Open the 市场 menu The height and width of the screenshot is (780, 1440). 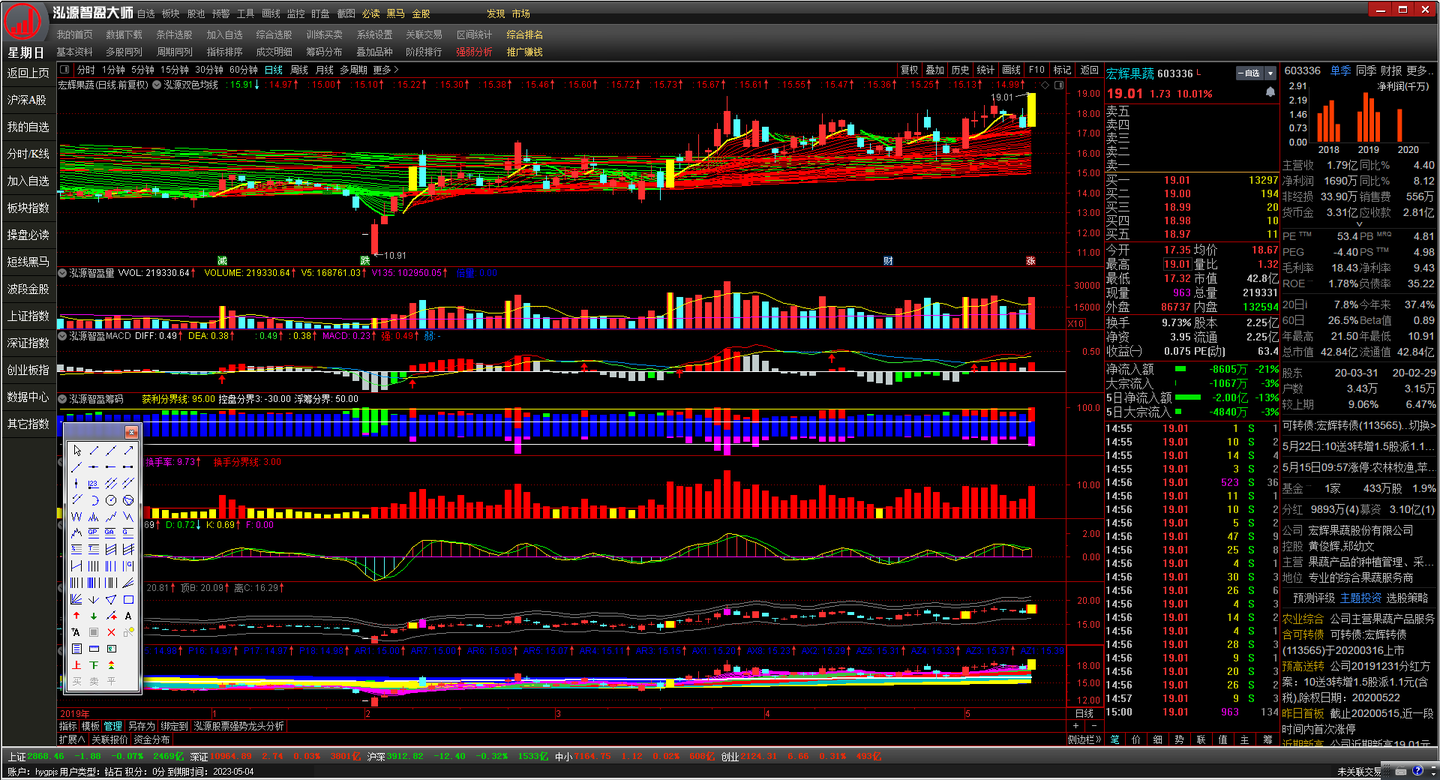(x=521, y=14)
